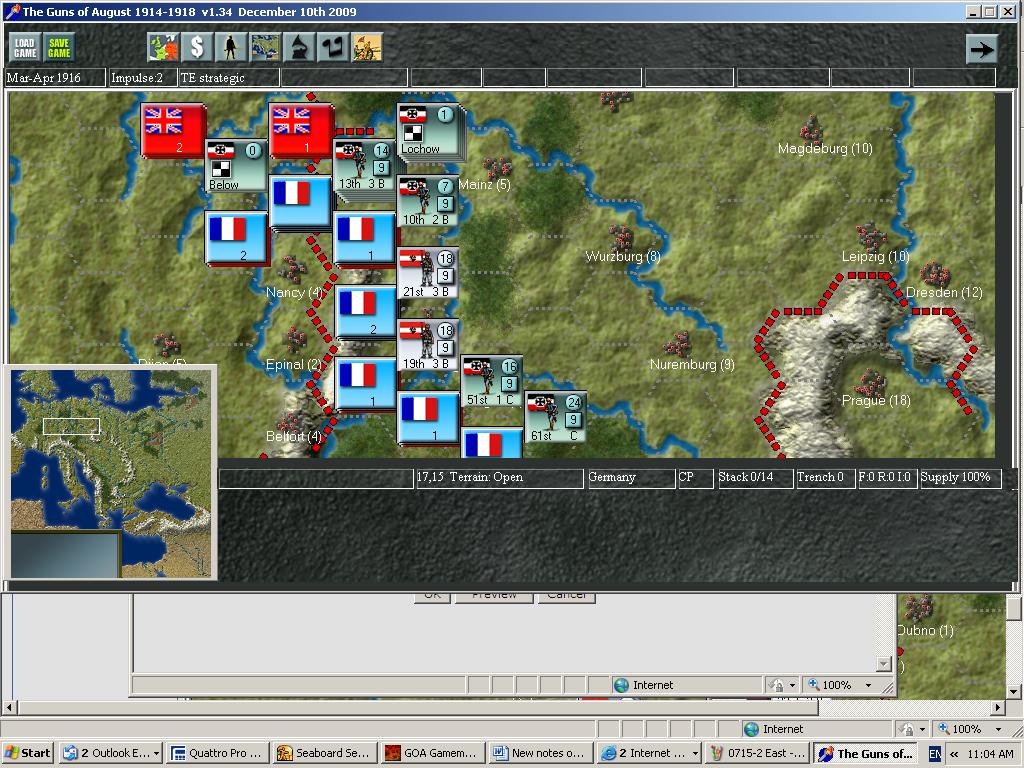
Task: Open the Windows Start menu
Action: [27, 753]
